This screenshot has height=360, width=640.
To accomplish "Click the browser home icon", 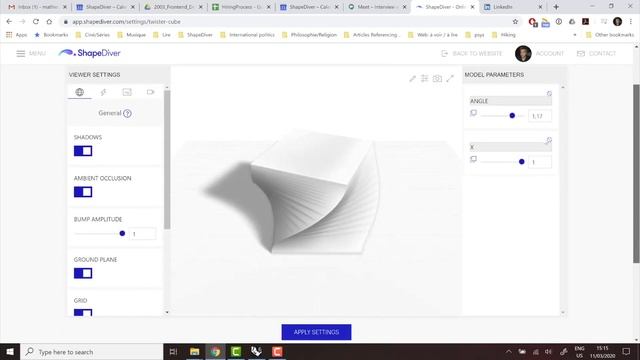I will pos(49,22).
